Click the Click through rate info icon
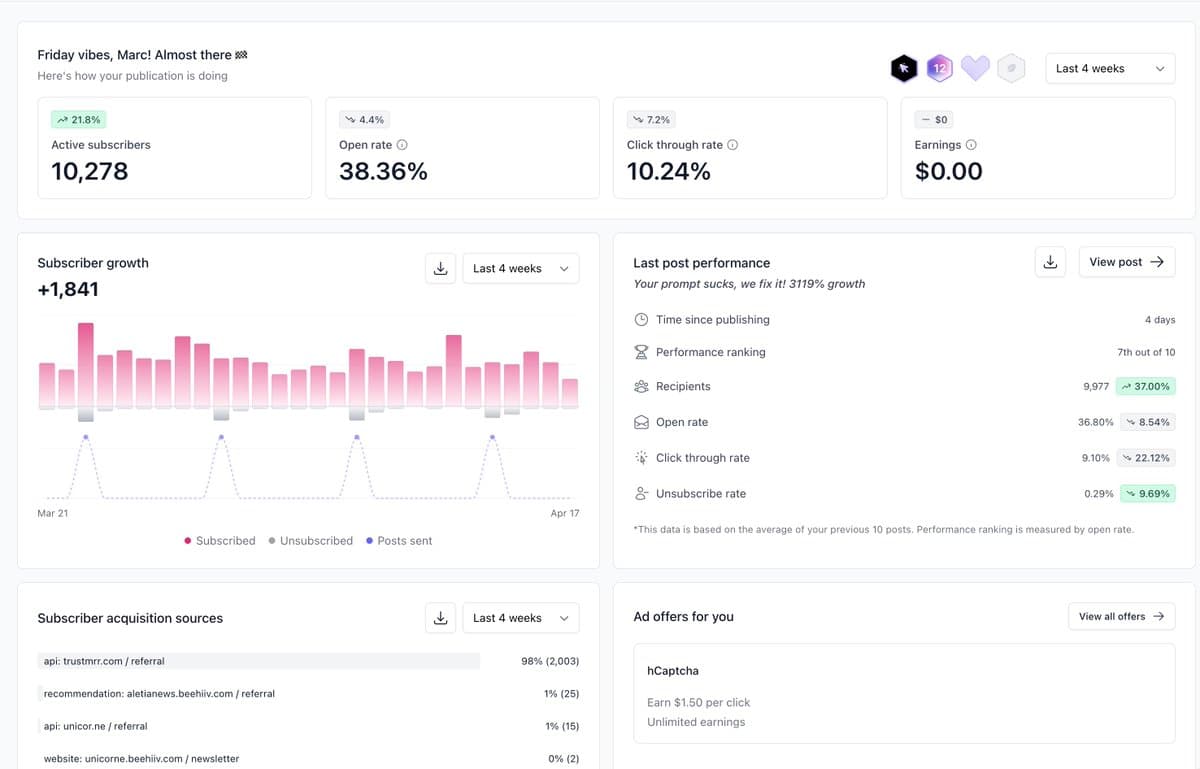This screenshot has width=1200, height=769. pos(733,145)
